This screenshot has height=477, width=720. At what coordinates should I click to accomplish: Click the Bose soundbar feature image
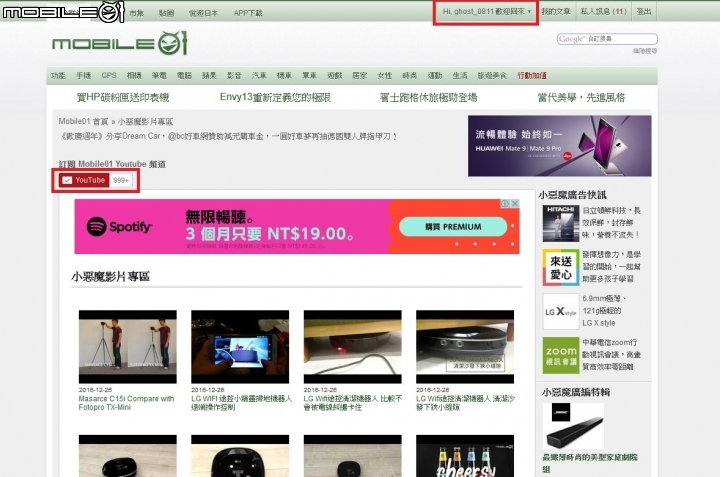click(x=573, y=426)
